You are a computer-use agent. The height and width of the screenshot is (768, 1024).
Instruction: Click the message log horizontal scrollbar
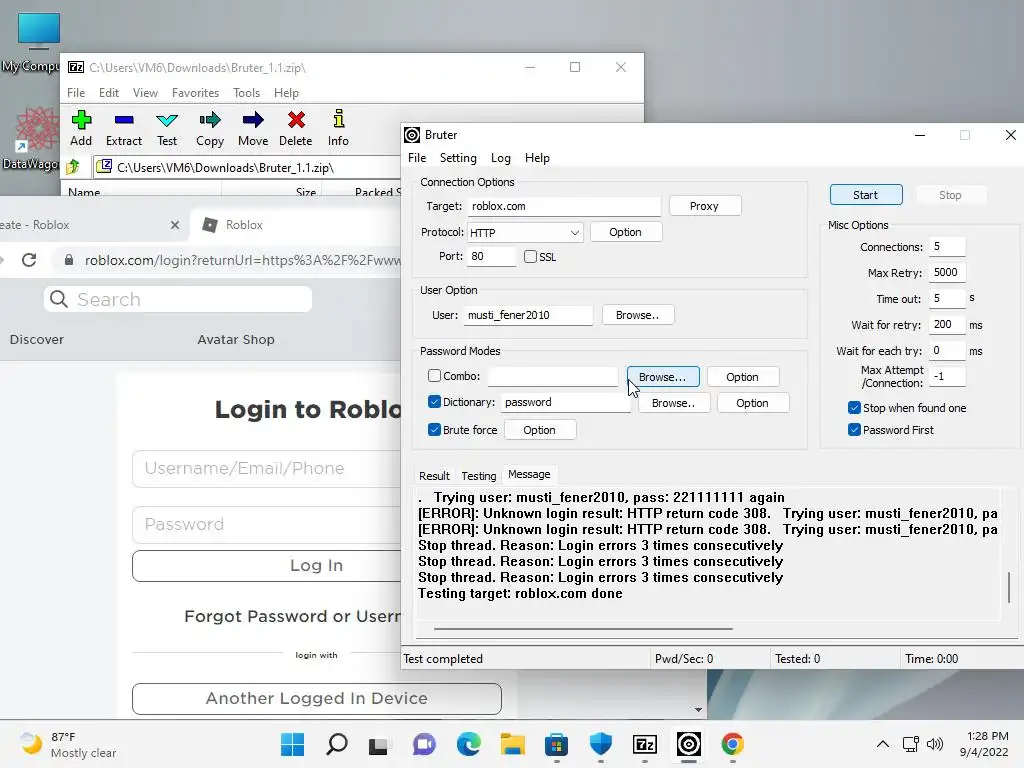pos(583,629)
